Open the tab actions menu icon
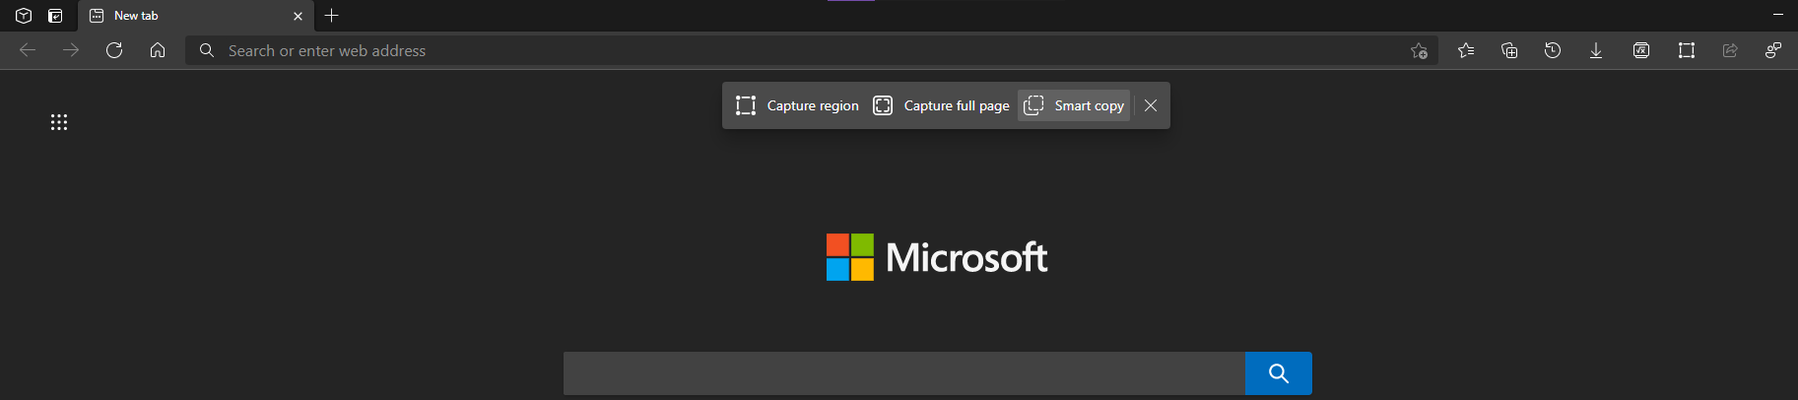 55,15
